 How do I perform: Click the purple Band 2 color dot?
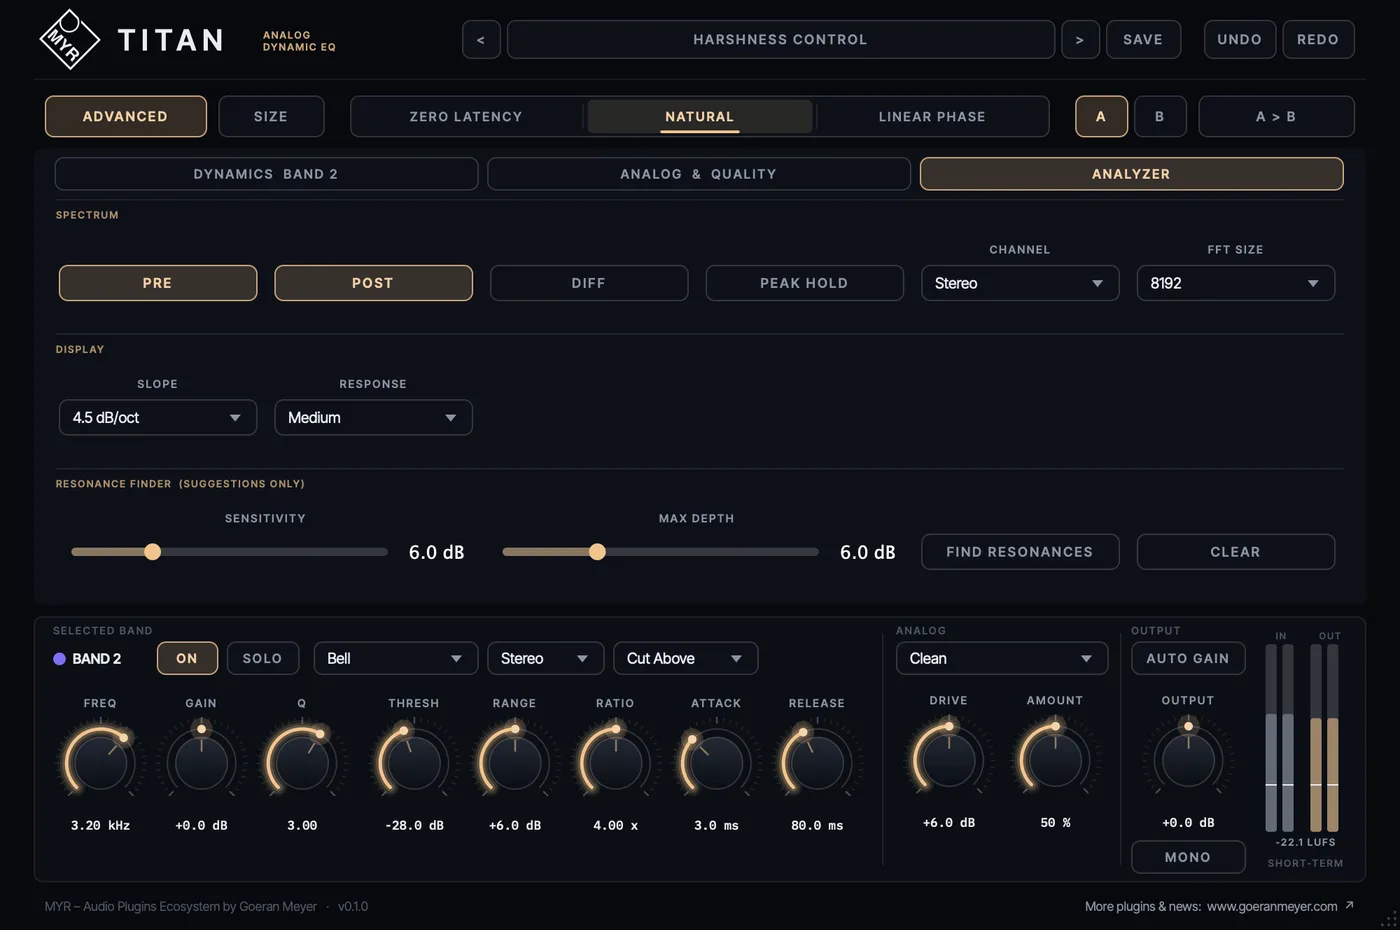pos(59,658)
